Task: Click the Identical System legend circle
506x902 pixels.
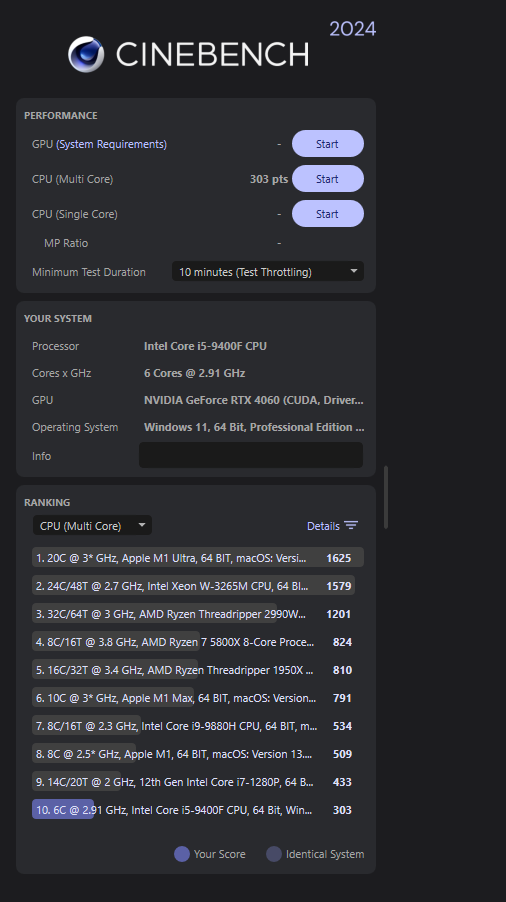Action: click(274, 854)
